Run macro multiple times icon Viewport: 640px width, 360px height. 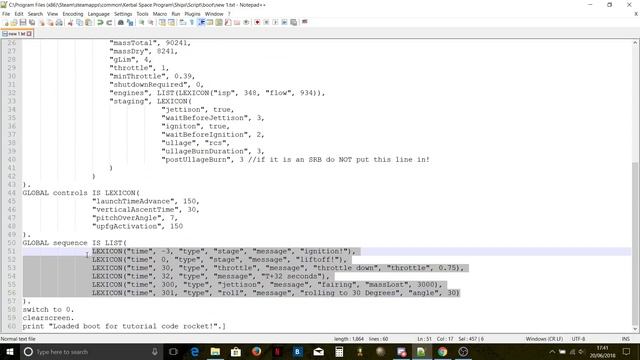[x=284, y=22]
